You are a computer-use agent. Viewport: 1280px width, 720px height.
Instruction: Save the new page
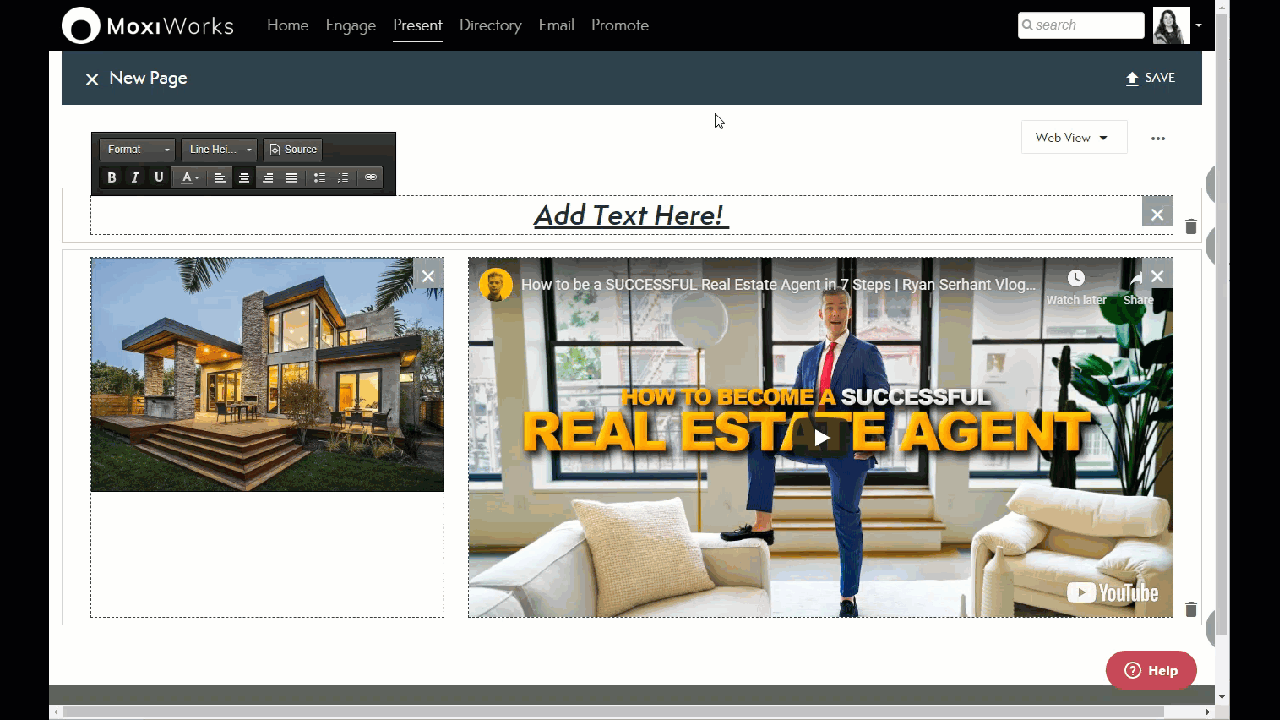point(1150,78)
